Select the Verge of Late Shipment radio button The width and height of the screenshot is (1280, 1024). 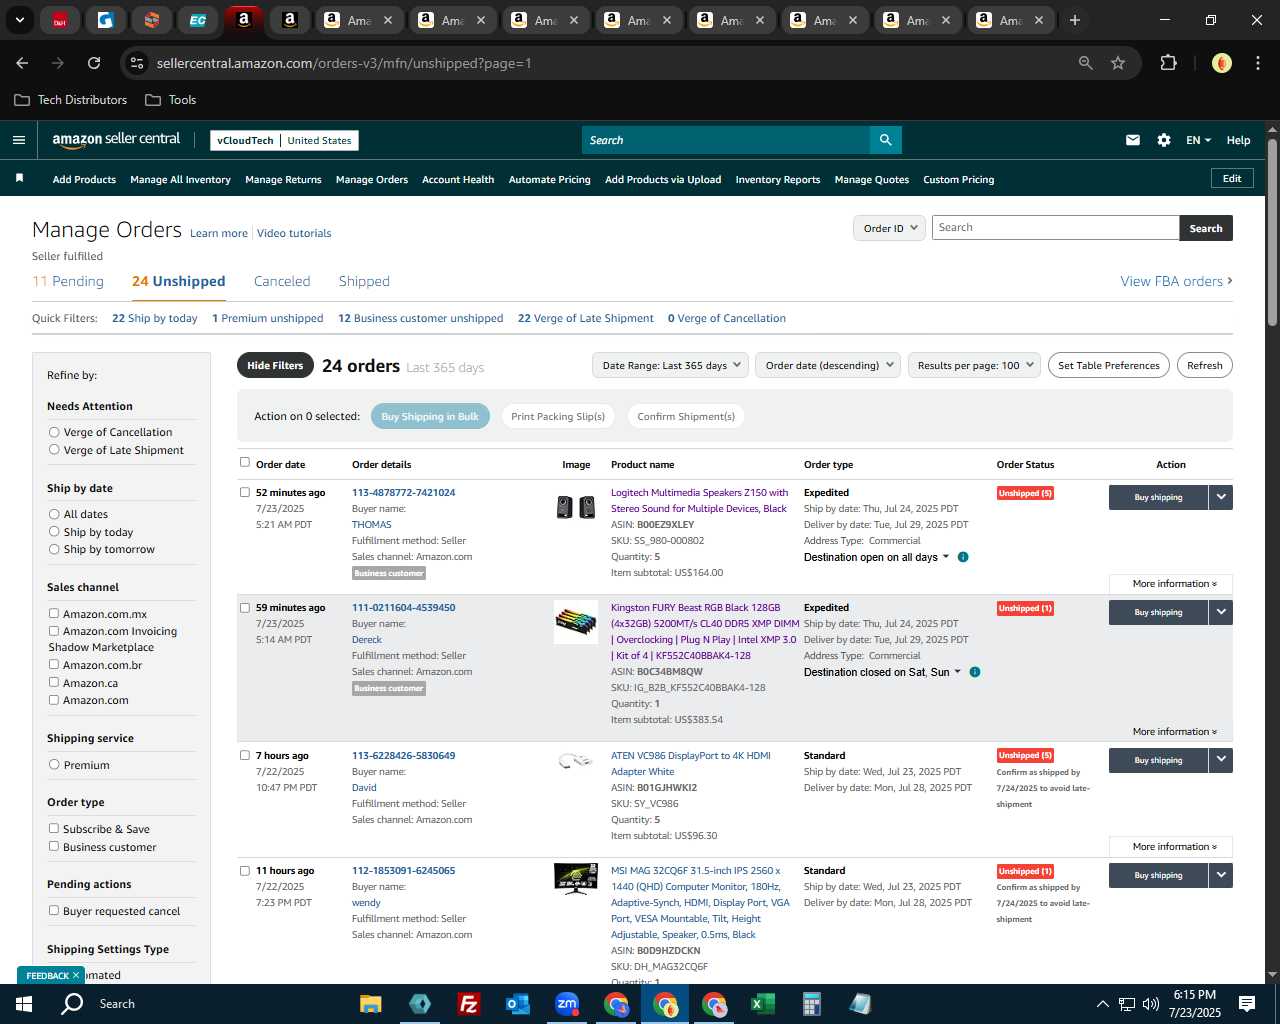point(54,450)
